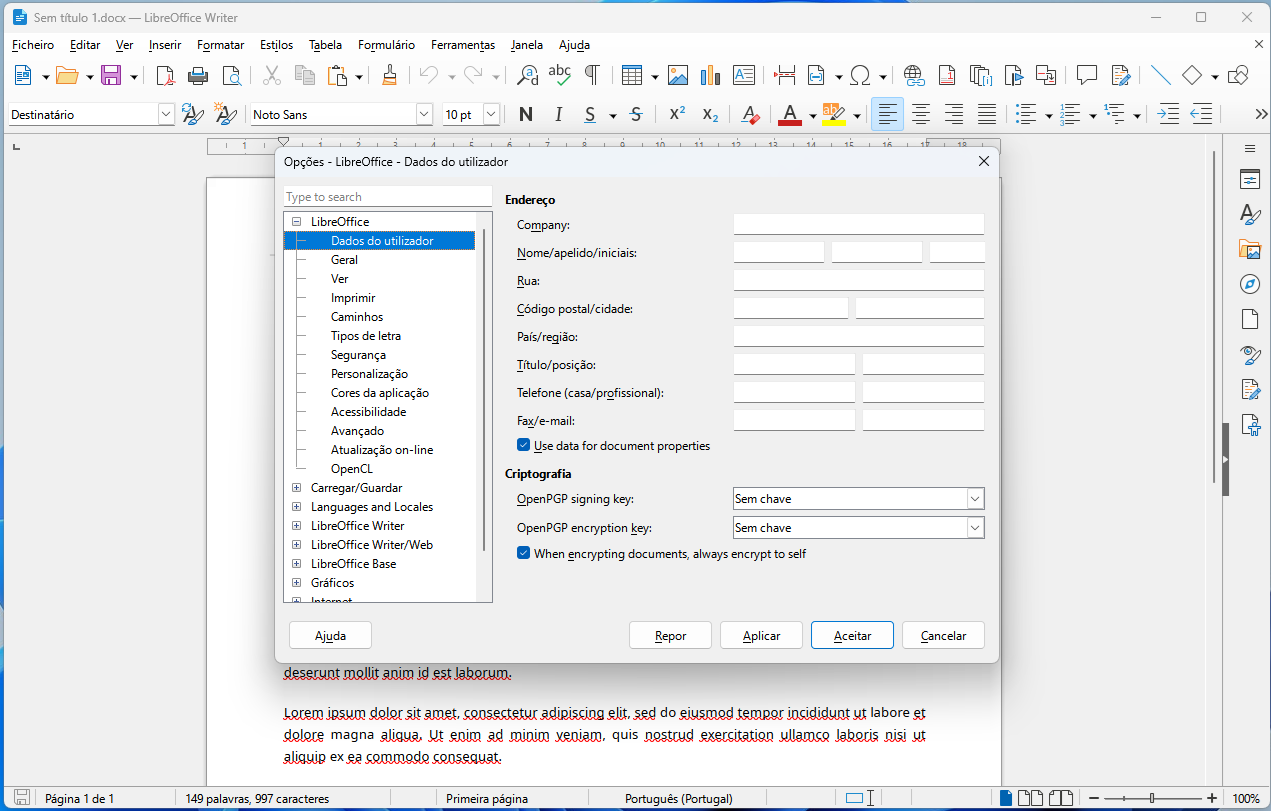
Task: Click the Type to search field
Action: 388,197
